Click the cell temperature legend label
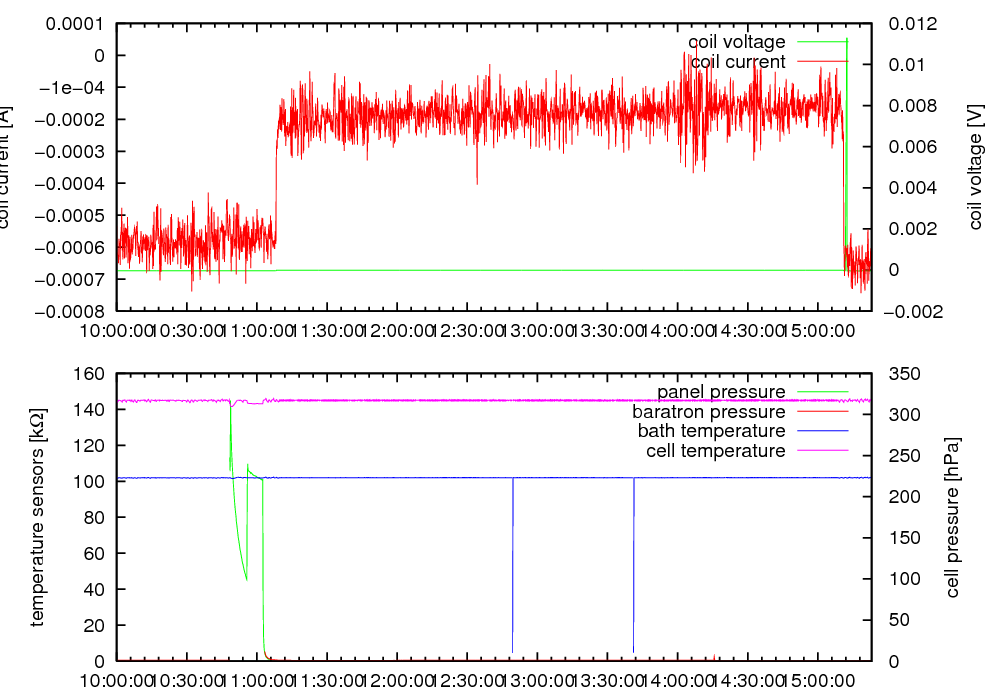 [x=715, y=451]
